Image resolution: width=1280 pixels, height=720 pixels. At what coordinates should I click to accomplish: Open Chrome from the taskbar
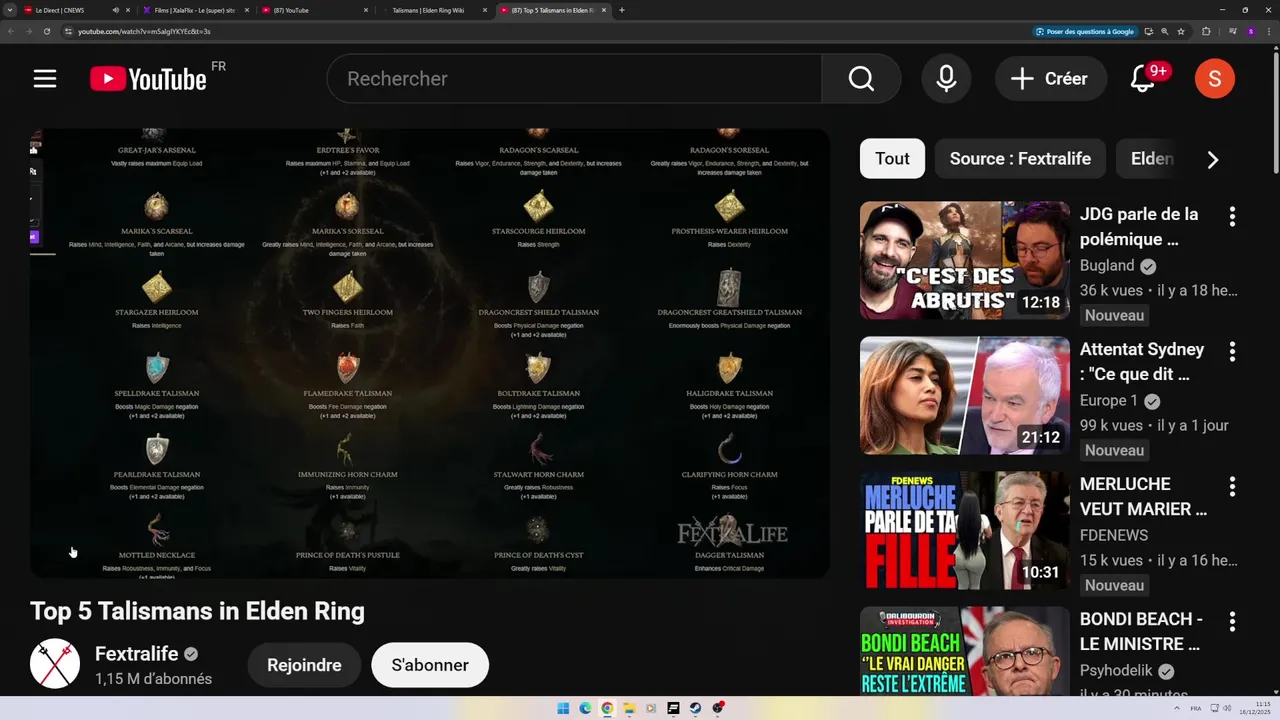pyautogui.click(x=607, y=708)
